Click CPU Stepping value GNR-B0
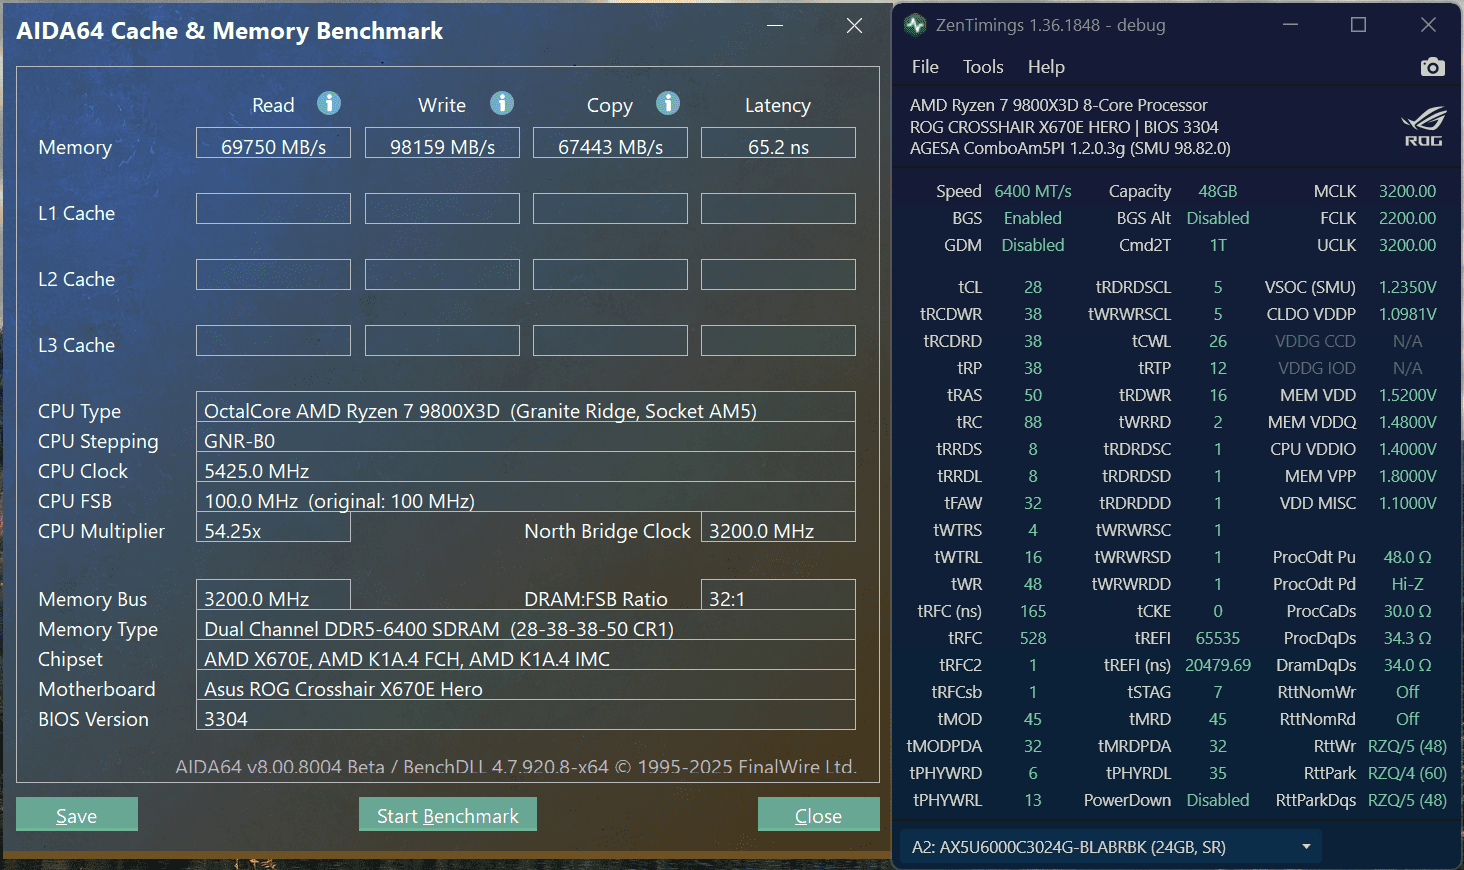The height and width of the screenshot is (870, 1464). coord(526,437)
